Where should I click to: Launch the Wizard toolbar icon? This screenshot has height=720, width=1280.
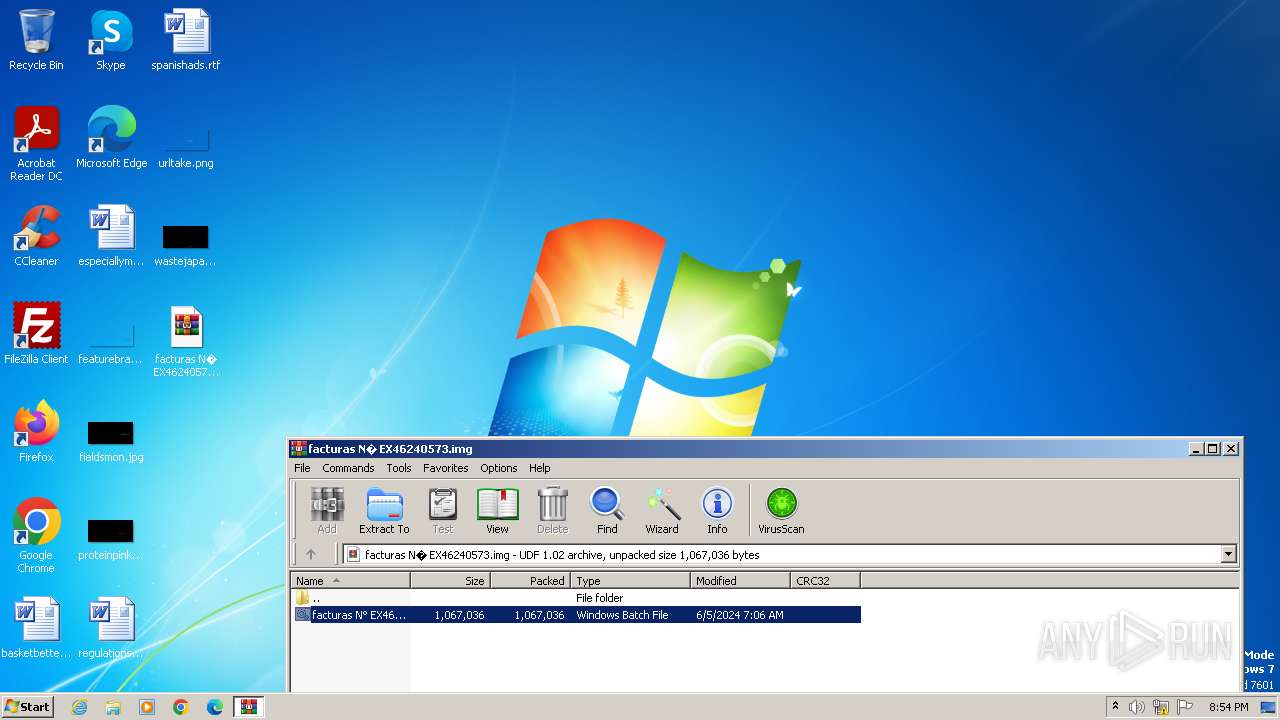coord(662,511)
